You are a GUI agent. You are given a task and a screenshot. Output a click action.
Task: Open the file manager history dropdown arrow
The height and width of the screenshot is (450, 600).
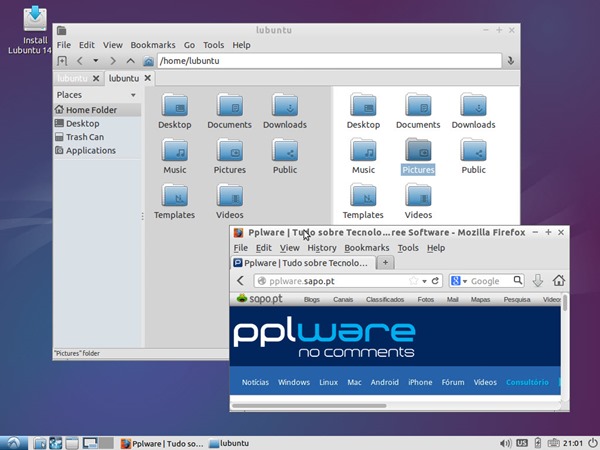pos(96,61)
